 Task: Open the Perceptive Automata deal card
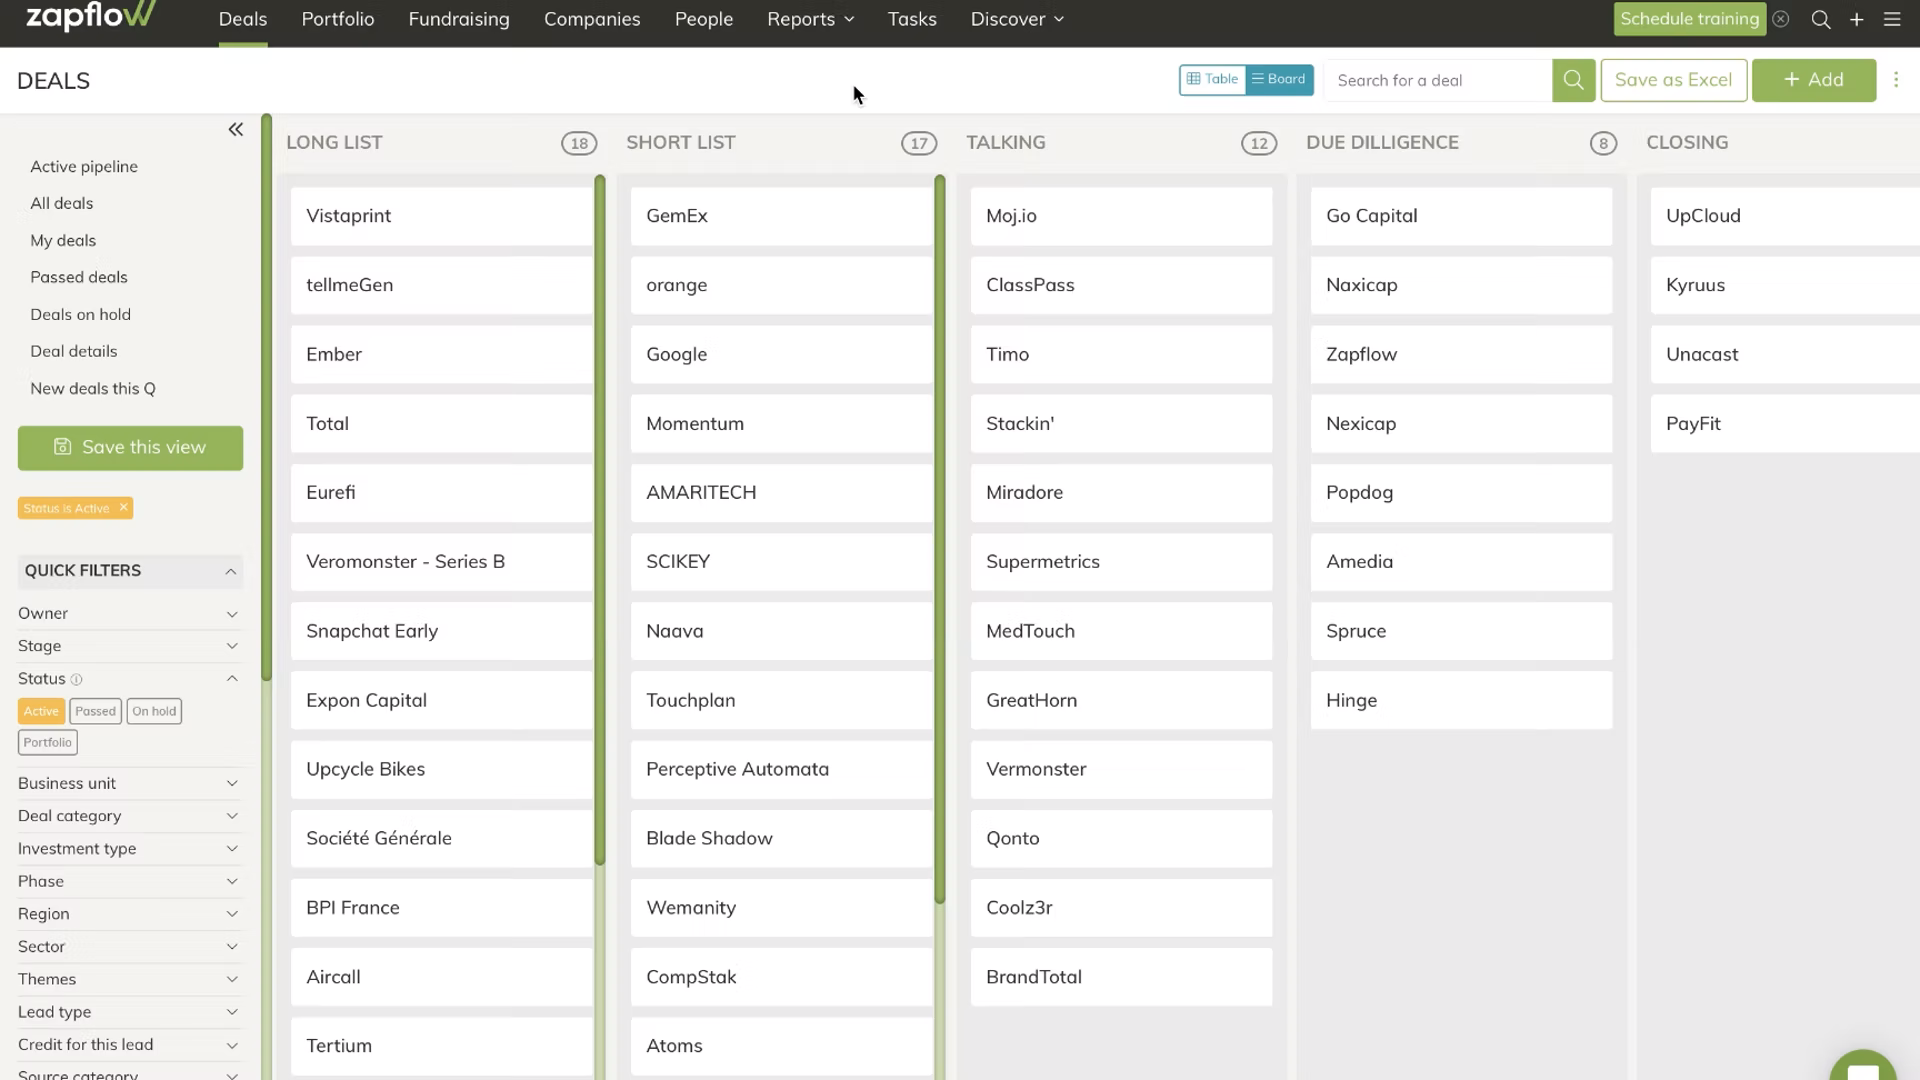[x=781, y=769]
